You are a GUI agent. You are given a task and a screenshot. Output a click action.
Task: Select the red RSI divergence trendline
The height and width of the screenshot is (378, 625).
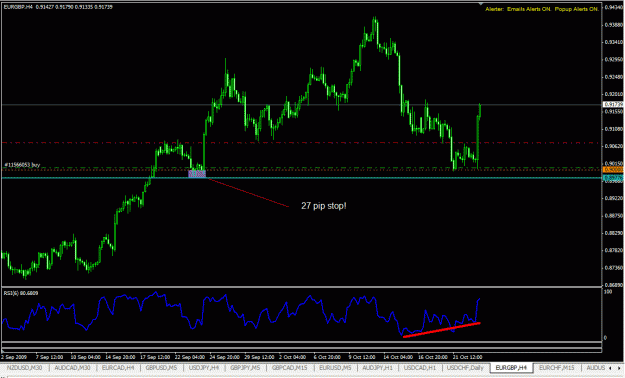tap(442, 330)
